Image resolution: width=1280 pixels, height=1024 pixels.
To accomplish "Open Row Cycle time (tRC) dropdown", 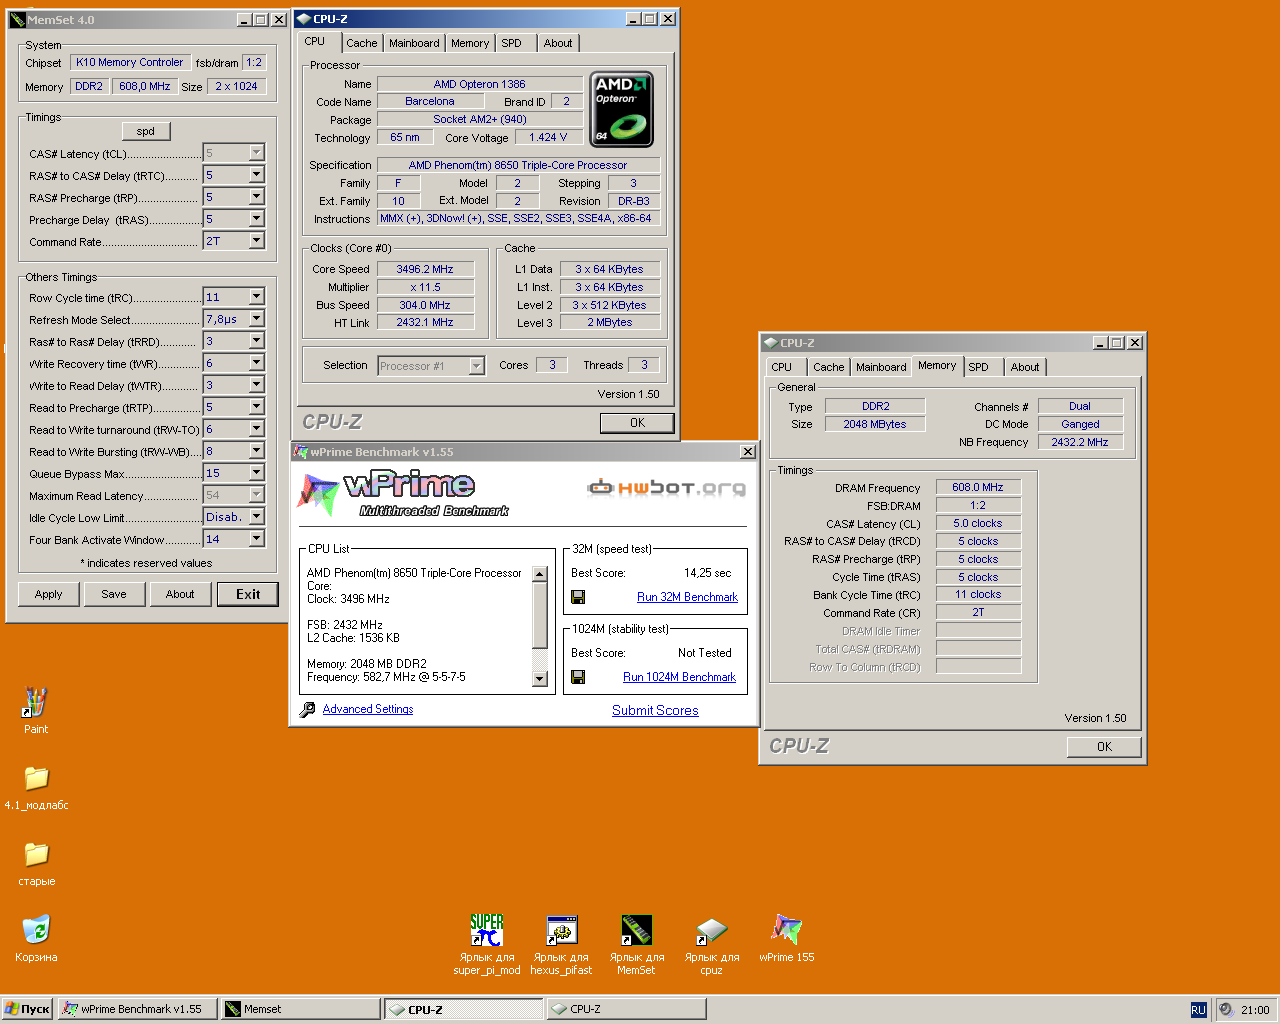I will click(x=256, y=297).
